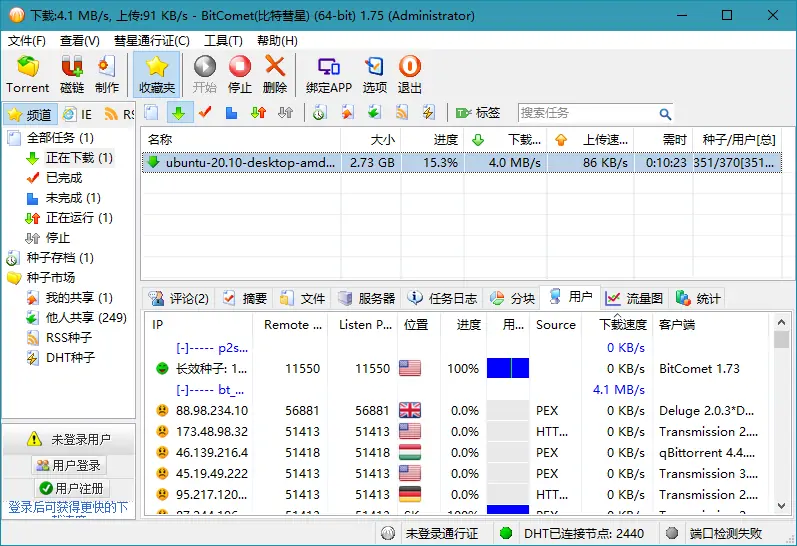This screenshot has height=546, width=797.
Task: Select 已完成 tree item
Action: tap(64, 178)
